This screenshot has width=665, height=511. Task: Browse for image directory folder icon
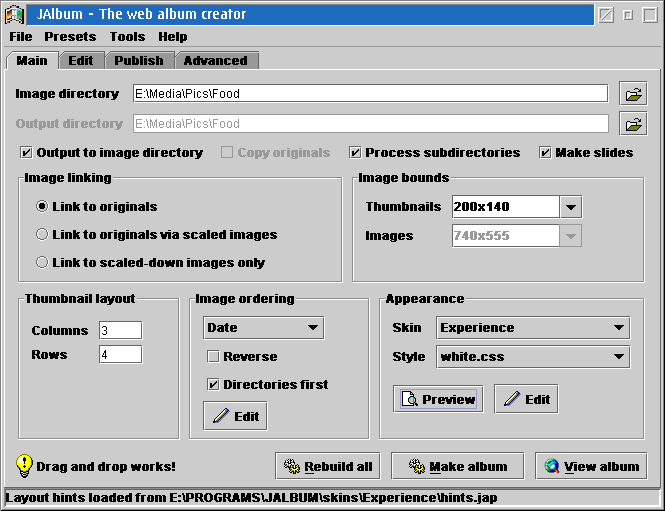tap(633, 94)
